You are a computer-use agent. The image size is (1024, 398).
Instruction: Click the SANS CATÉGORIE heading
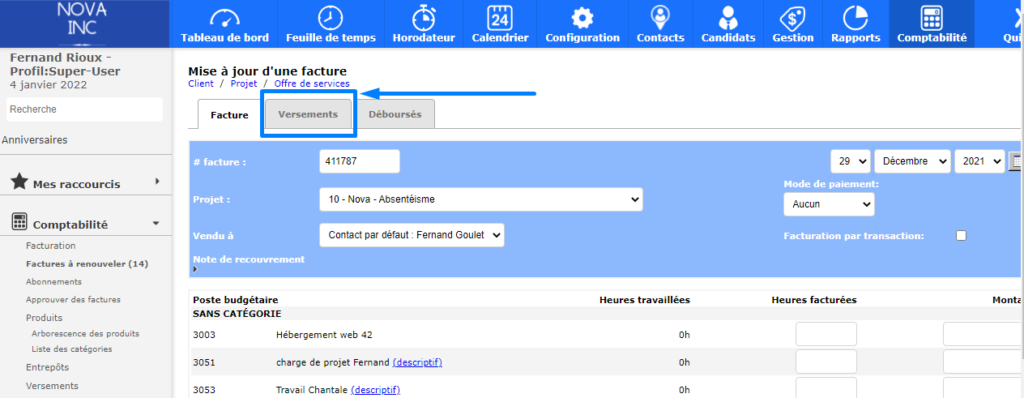pos(237,314)
